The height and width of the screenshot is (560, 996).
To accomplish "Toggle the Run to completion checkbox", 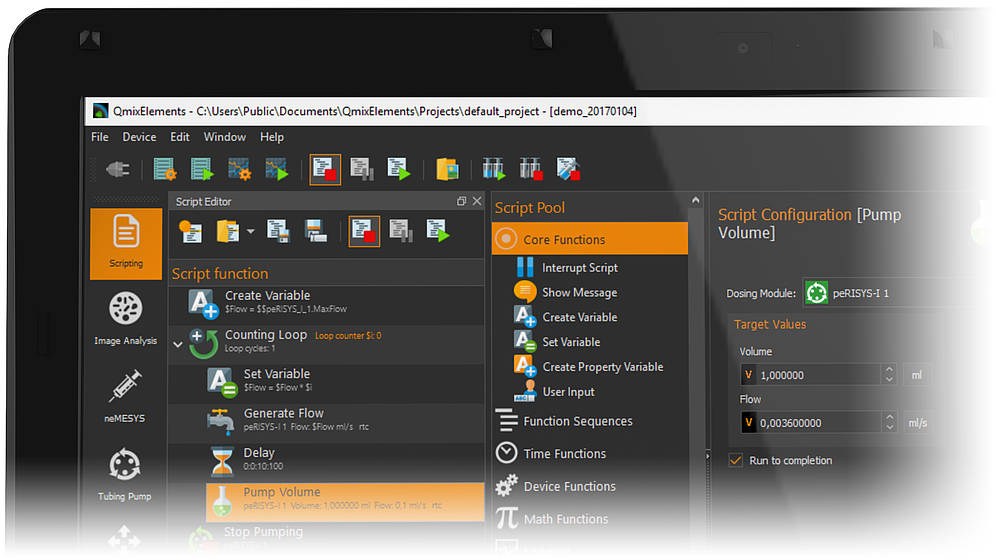I will pyautogui.click(x=736, y=460).
